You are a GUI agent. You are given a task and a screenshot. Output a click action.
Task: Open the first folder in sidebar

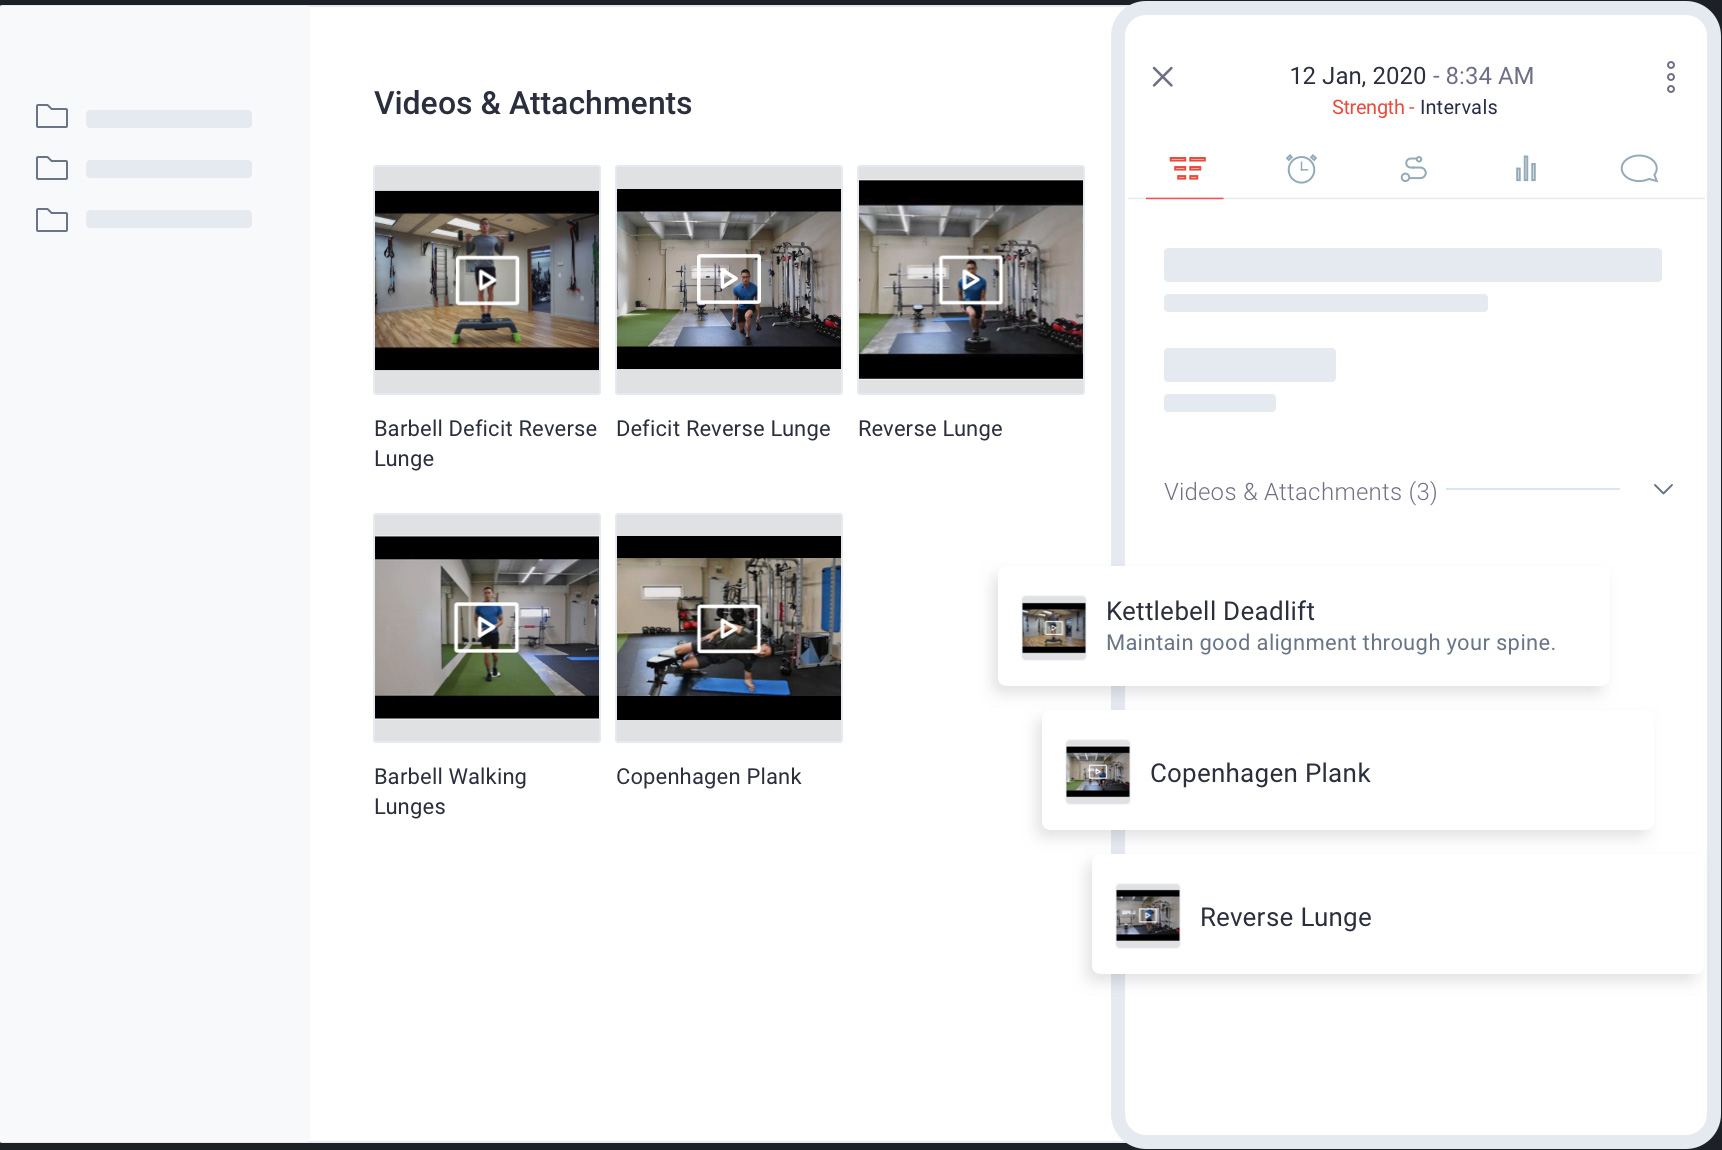[52, 117]
